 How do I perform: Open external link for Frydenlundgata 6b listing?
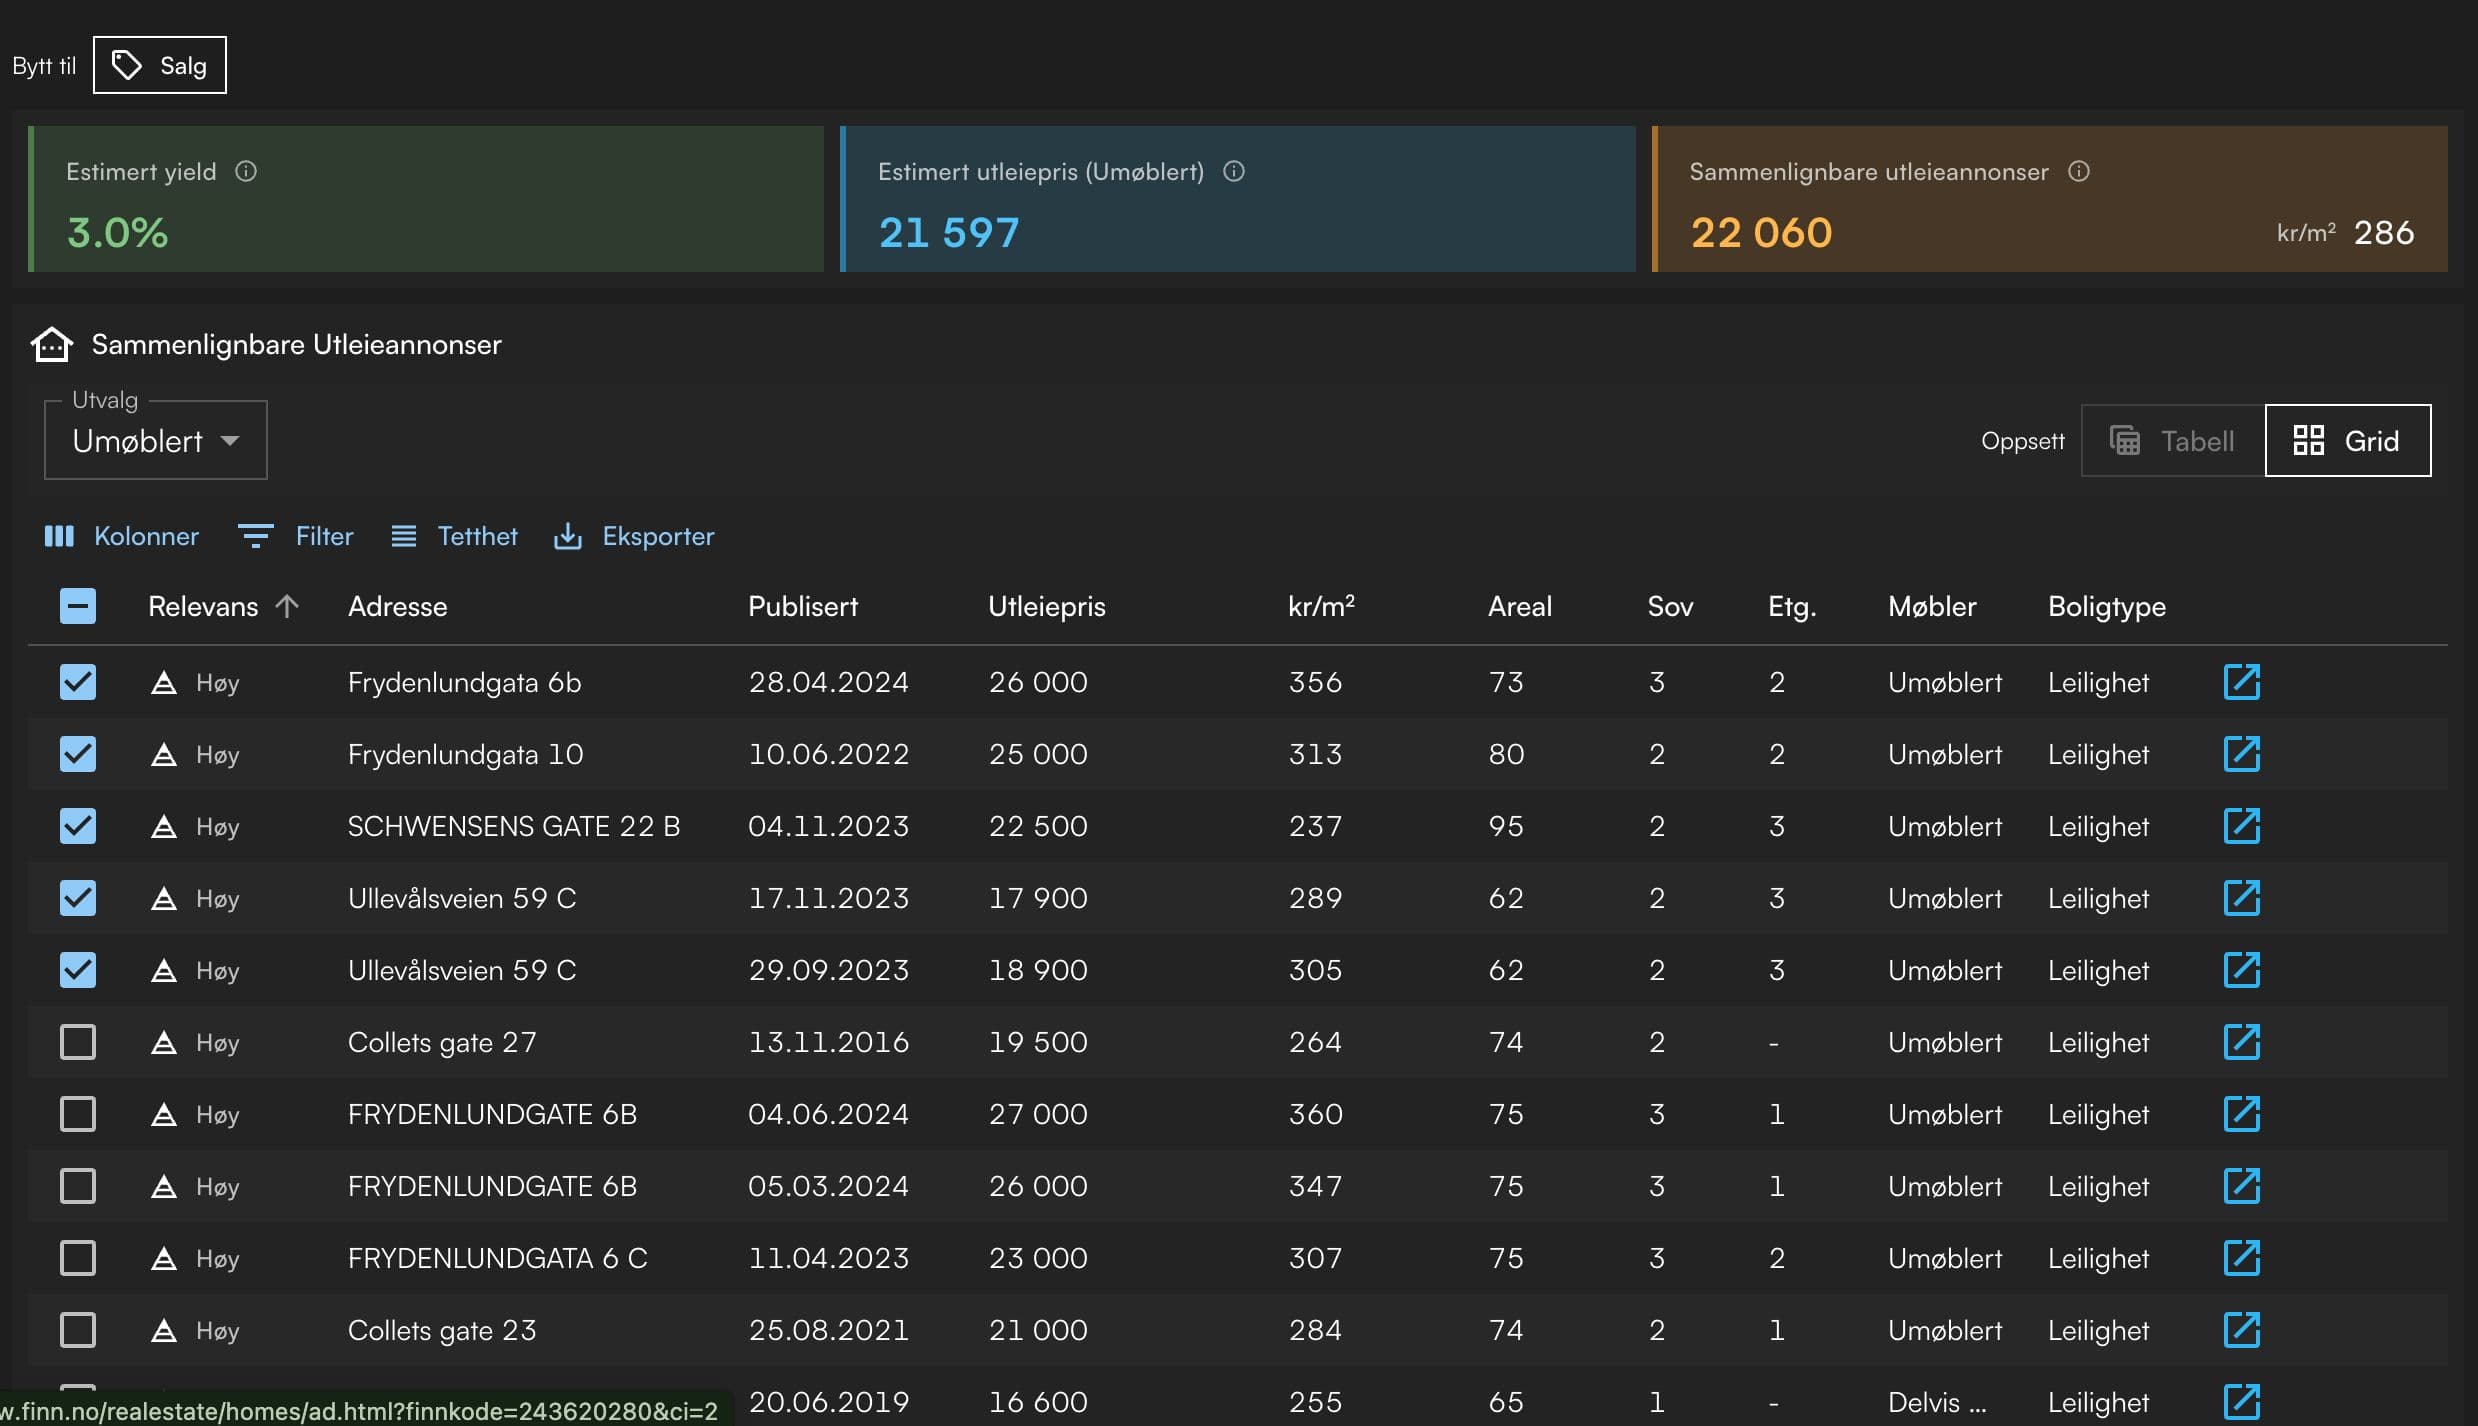point(2241,682)
